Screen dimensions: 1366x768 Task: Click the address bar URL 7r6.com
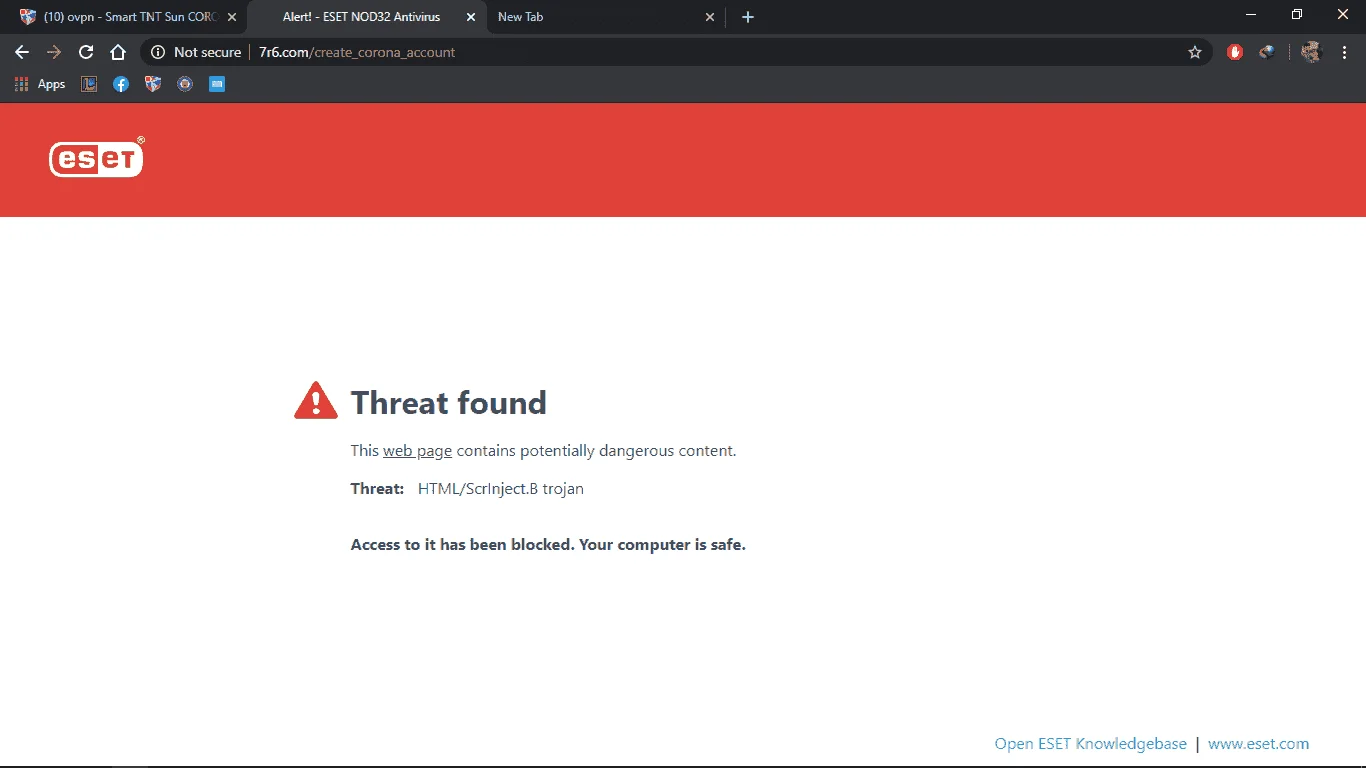click(x=357, y=52)
